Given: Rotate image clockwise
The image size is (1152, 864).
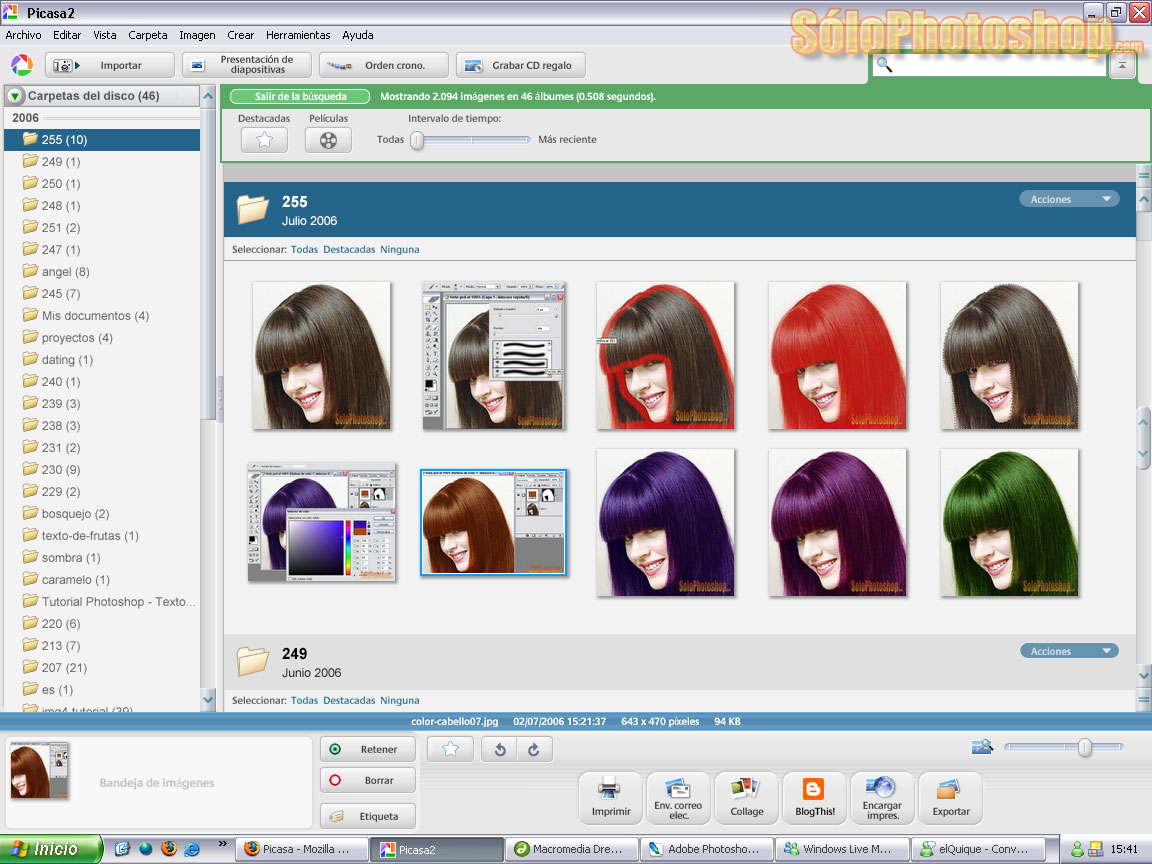Looking at the screenshot, I should point(534,749).
